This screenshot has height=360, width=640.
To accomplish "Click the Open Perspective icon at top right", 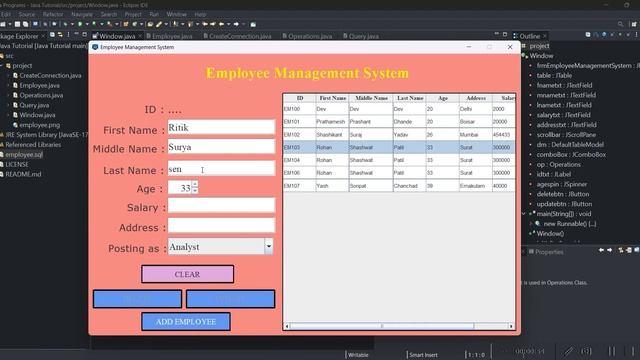I will (x=634, y=24).
